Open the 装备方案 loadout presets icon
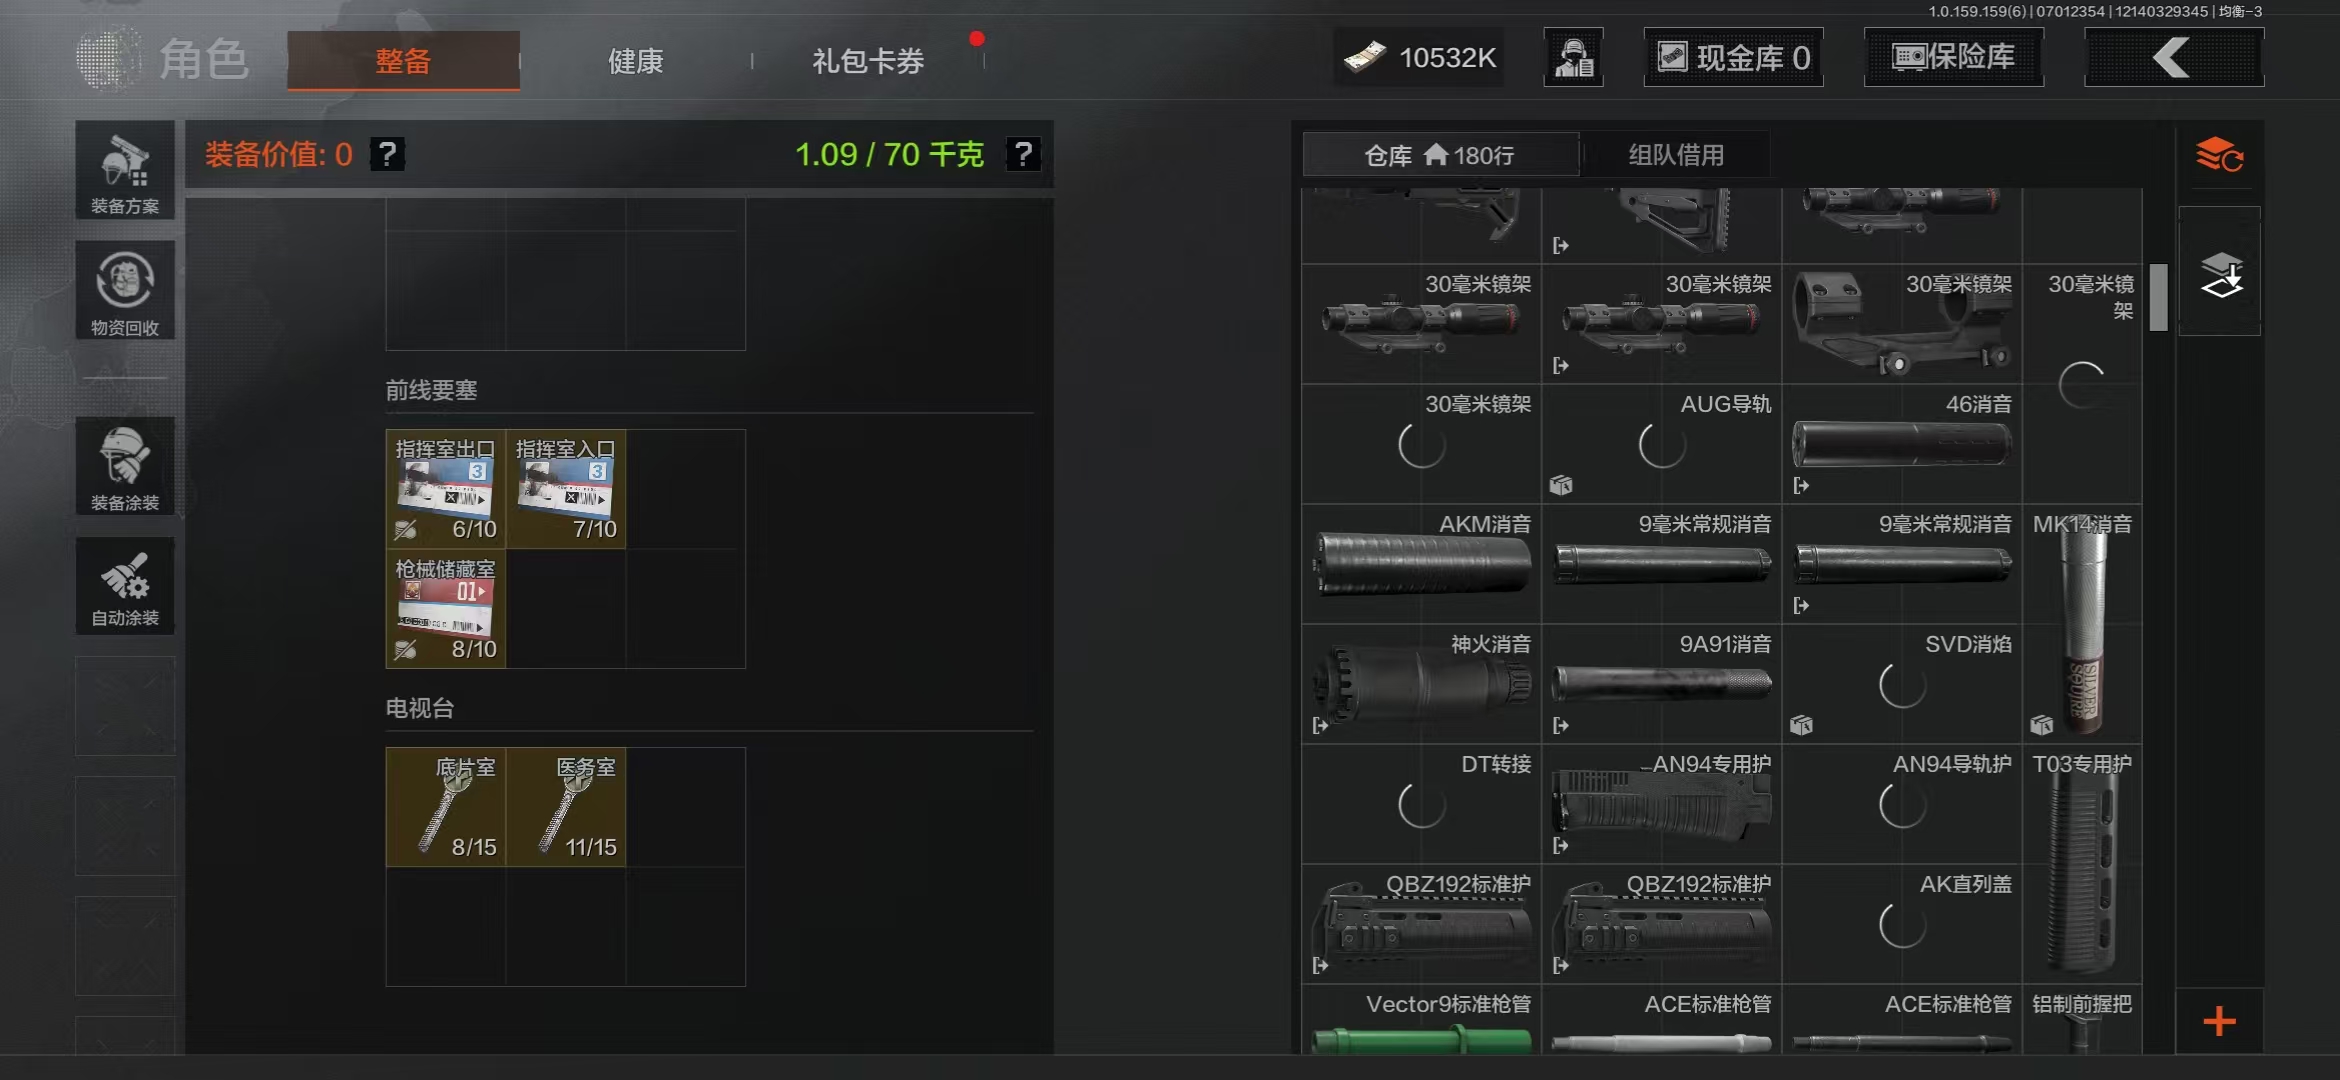The height and width of the screenshot is (1080, 2340). pyautogui.click(x=125, y=170)
